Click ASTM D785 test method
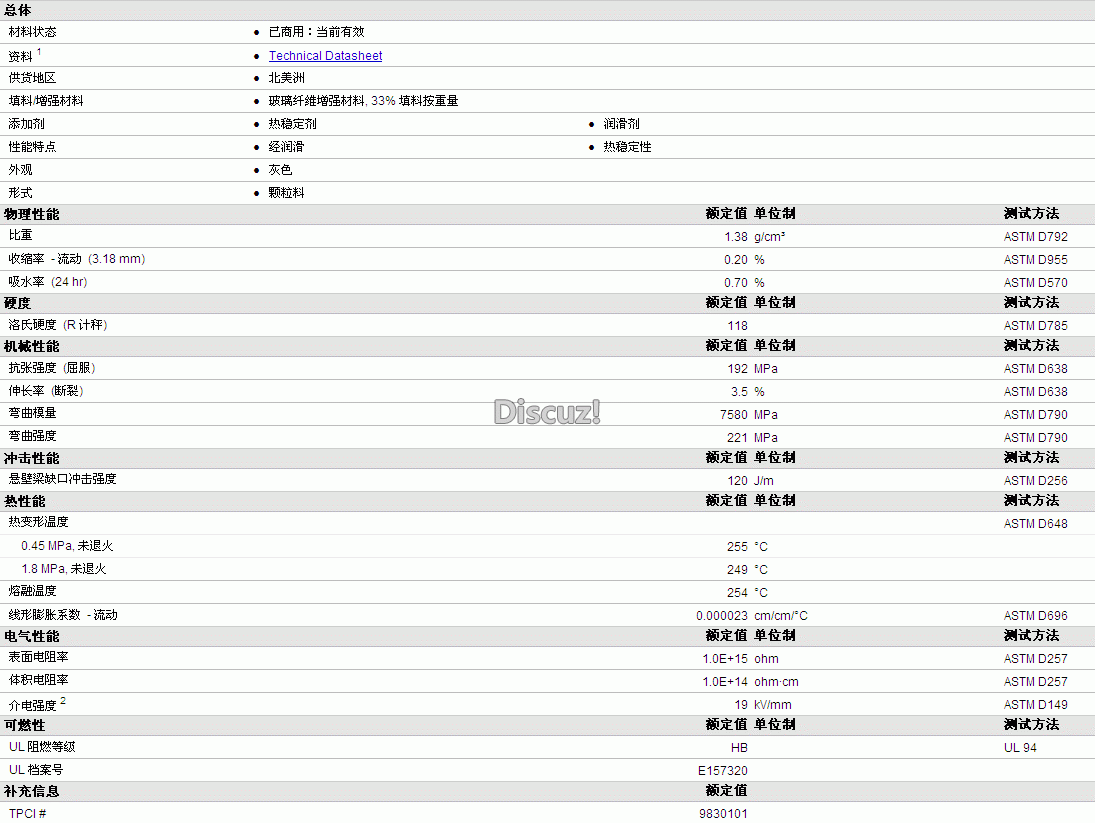Image resolution: width=1095 pixels, height=823 pixels. (x=1036, y=326)
